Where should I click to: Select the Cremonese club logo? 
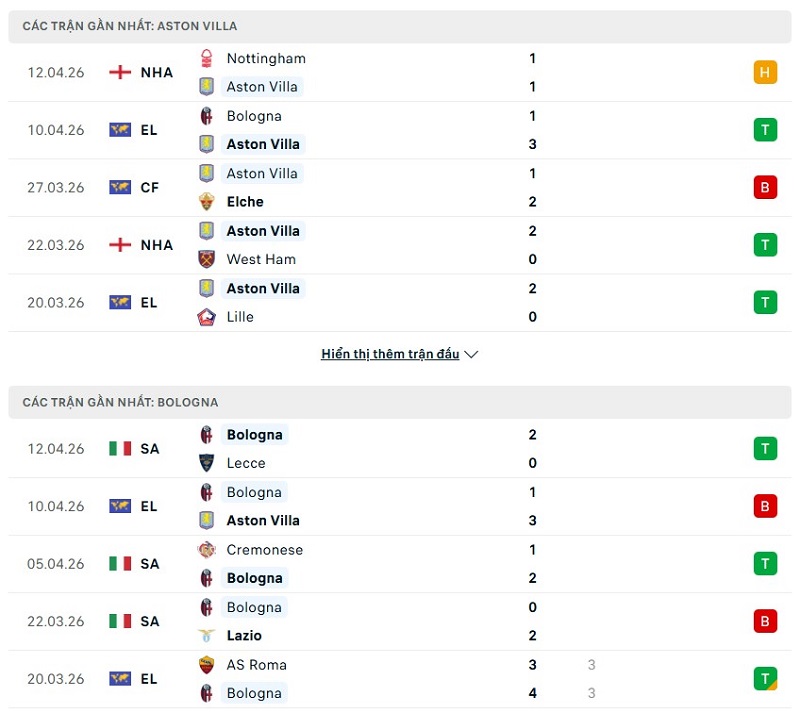207,549
